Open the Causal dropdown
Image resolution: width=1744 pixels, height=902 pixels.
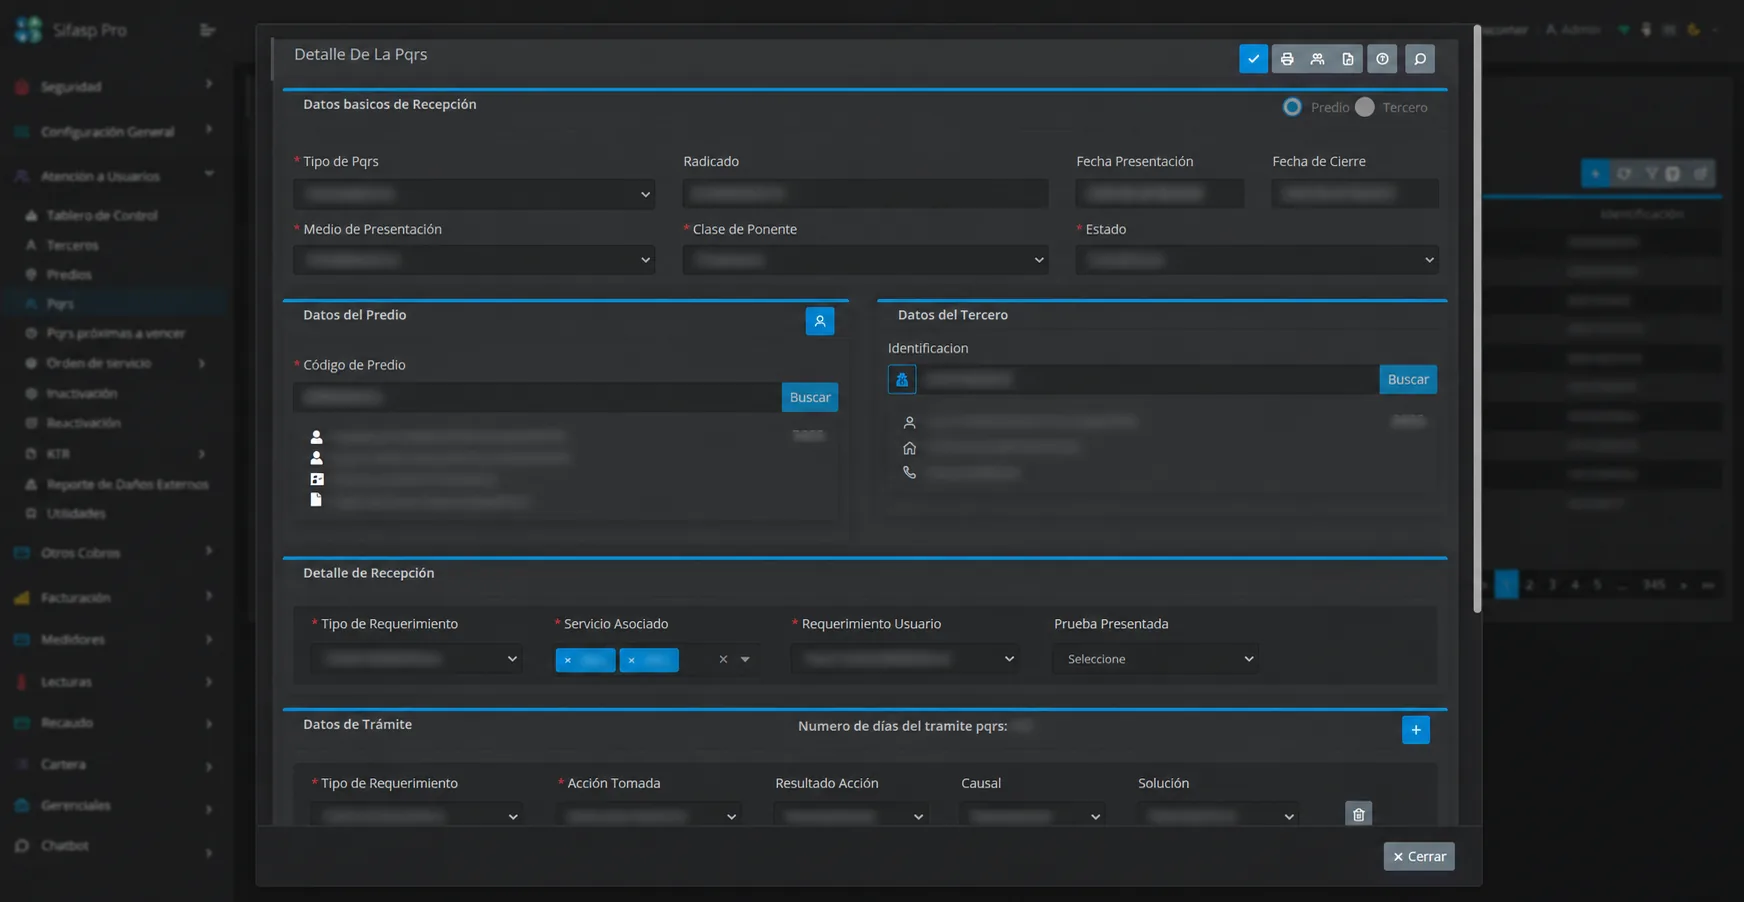coord(1032,816)
